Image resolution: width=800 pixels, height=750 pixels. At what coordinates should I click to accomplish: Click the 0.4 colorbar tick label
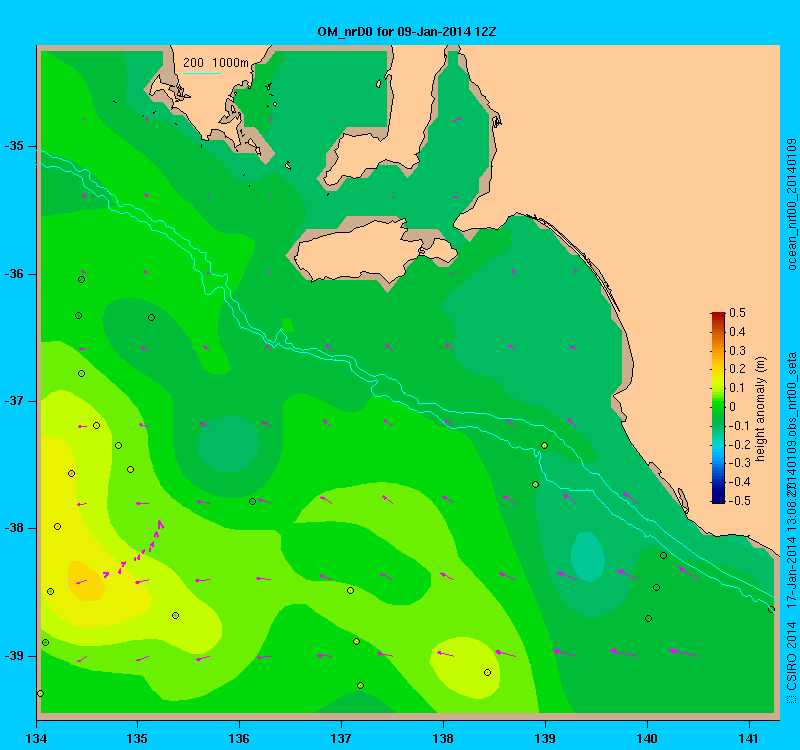coord(737,332)
